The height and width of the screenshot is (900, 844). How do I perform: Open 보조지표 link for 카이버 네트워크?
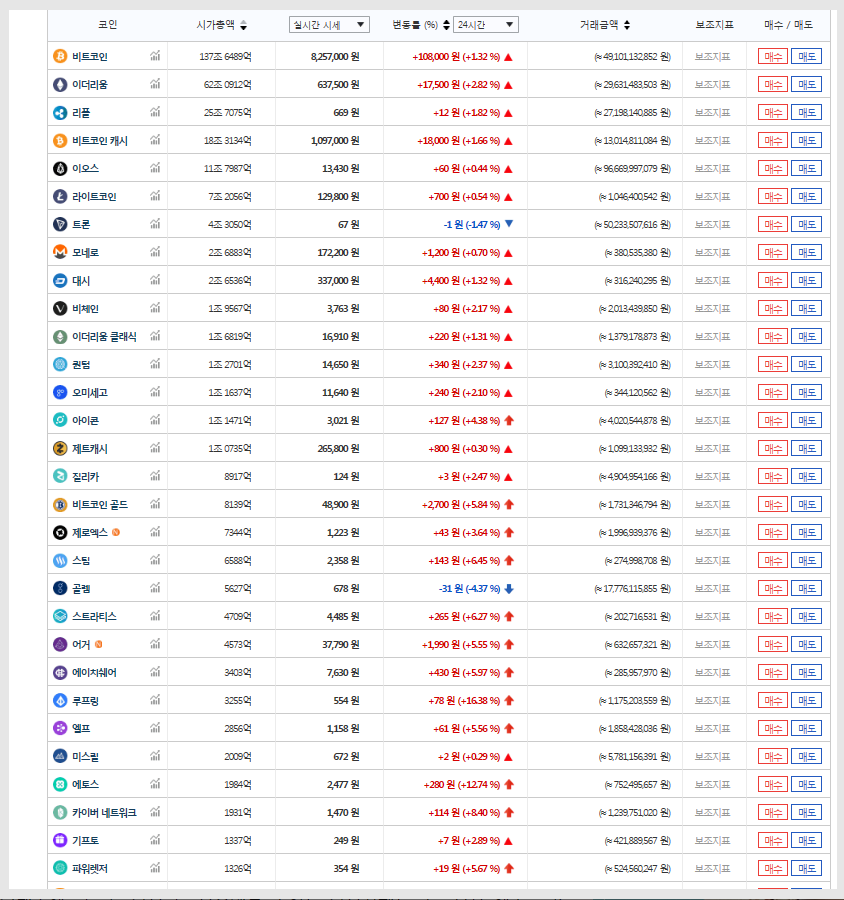(713, 813)
